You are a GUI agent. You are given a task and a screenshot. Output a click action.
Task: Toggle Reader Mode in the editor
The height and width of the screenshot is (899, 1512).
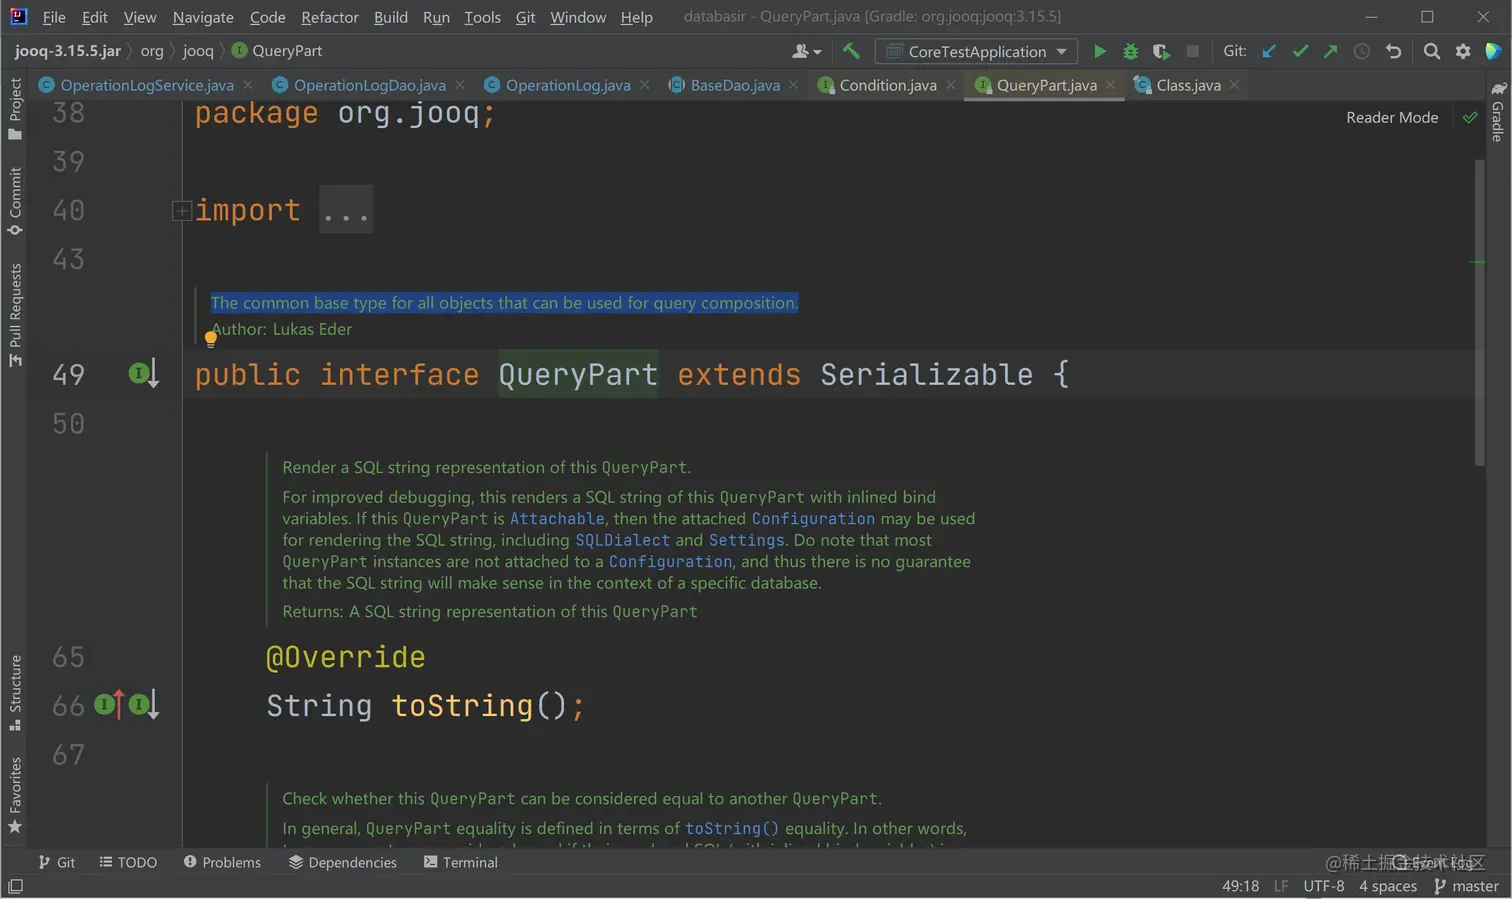point(1392,117)
